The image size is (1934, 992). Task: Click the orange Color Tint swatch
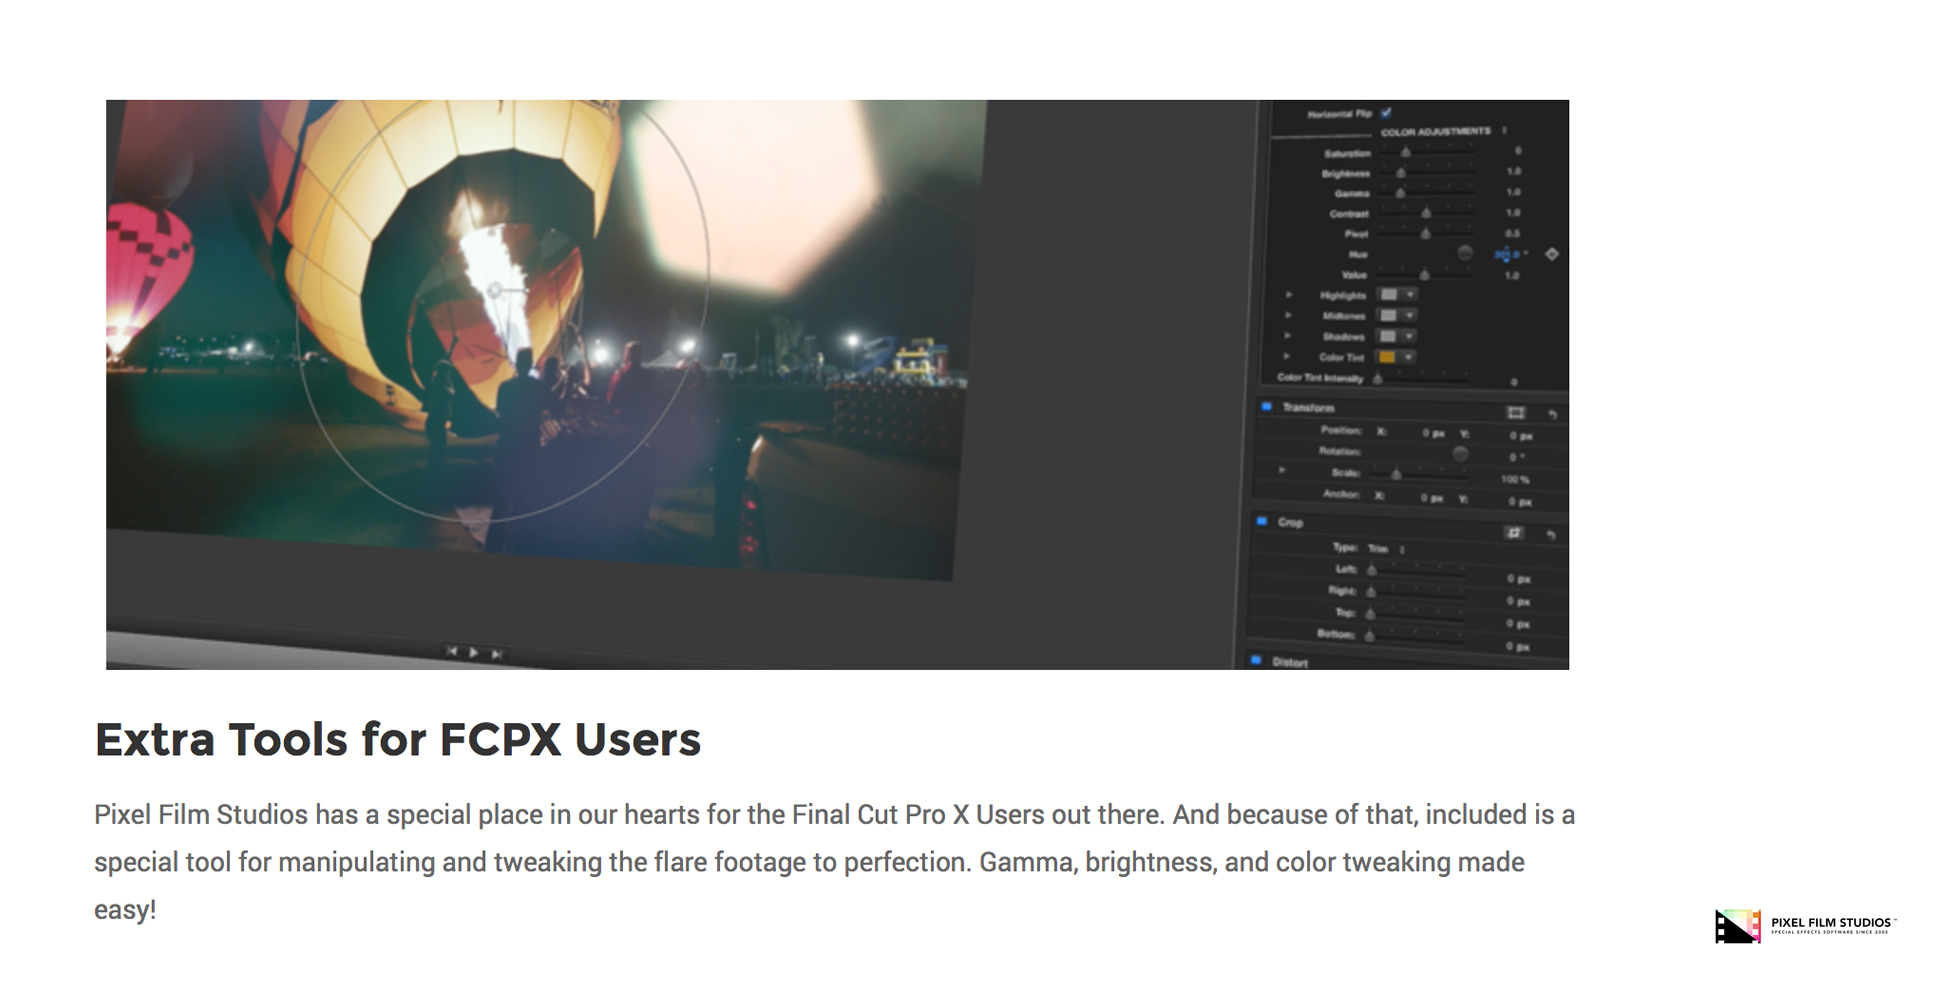click(x=1387, y=357)
